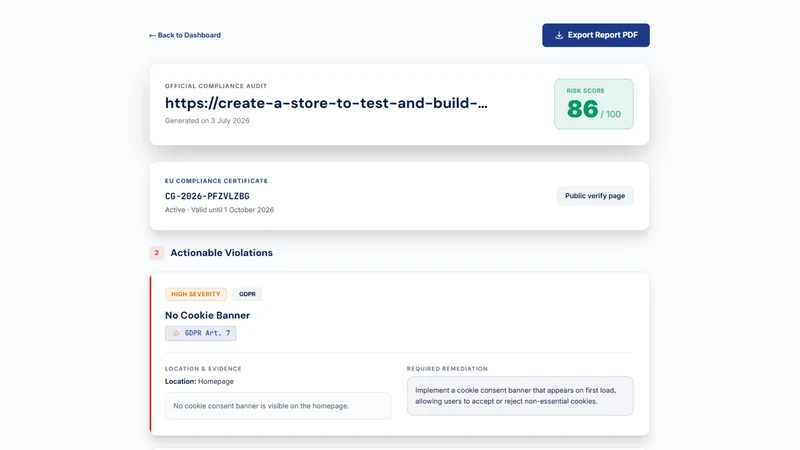This screenshot has height=450, width=800.
Task: Click the EU COMPLIANCE CERTIFICATE label
Action: 216,181
